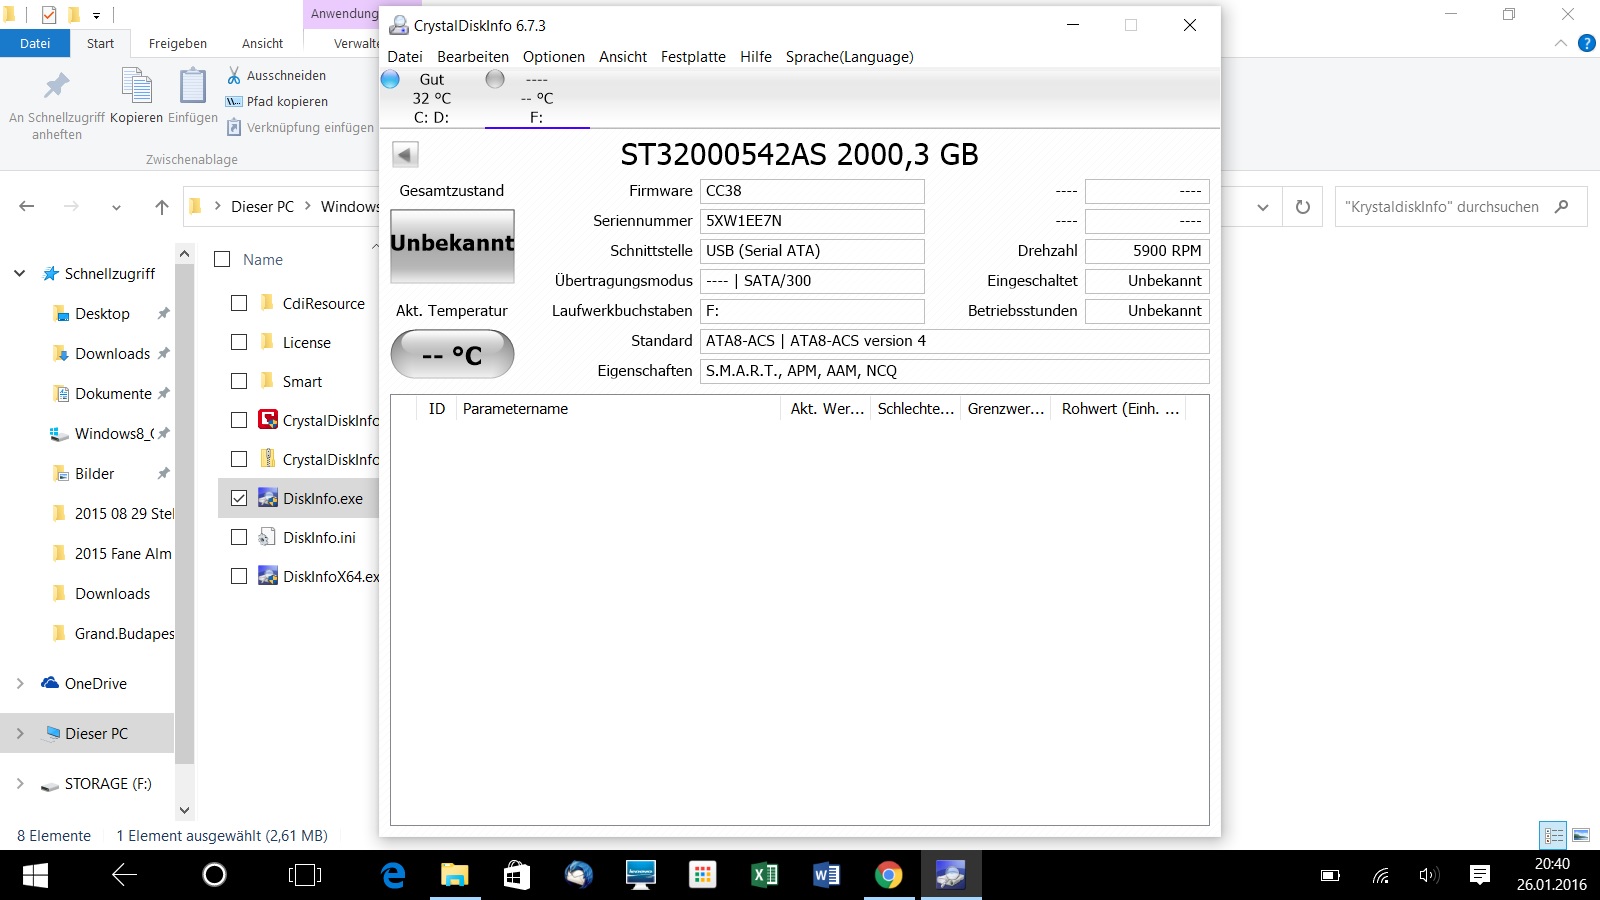Click the Einfügen clipboard icon in Explorer
The image size is (1600, 900).
tap(193, 86)
